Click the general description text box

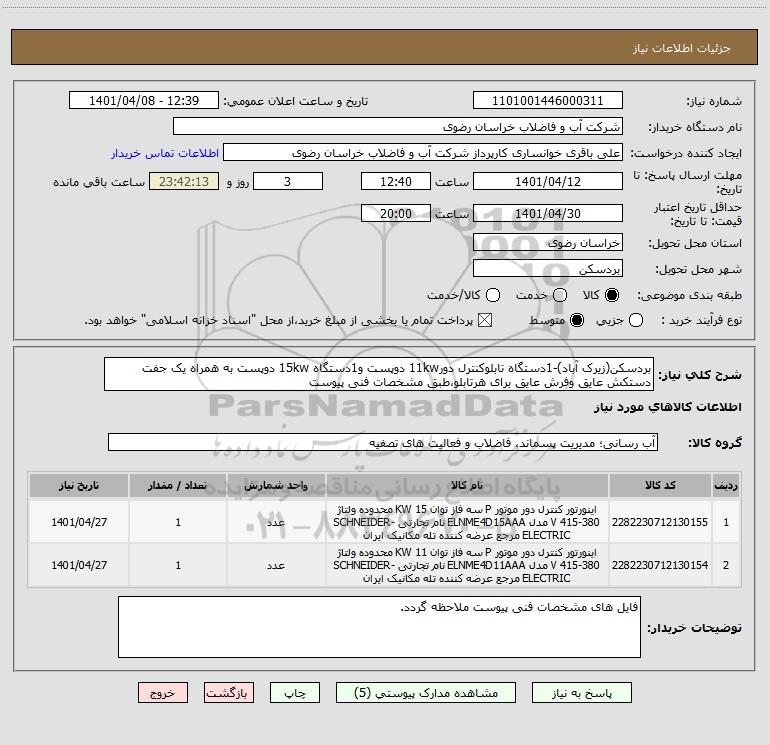tap(379, 374)
